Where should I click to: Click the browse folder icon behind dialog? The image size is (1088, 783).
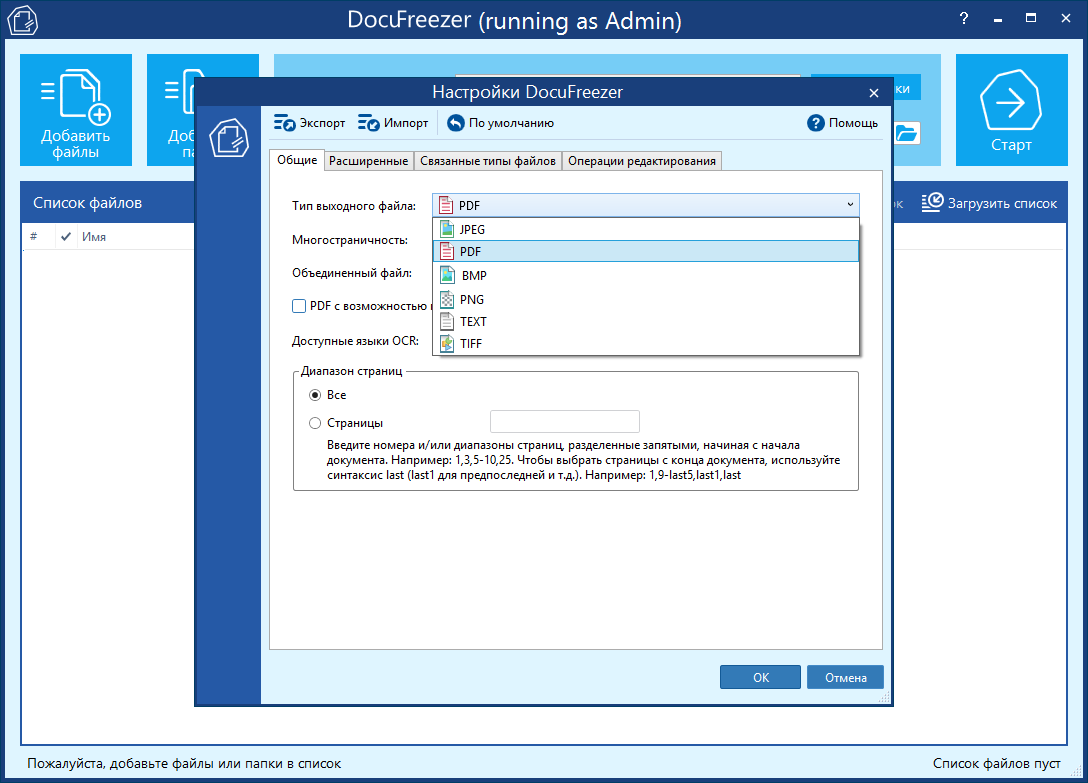click(906, 133)
